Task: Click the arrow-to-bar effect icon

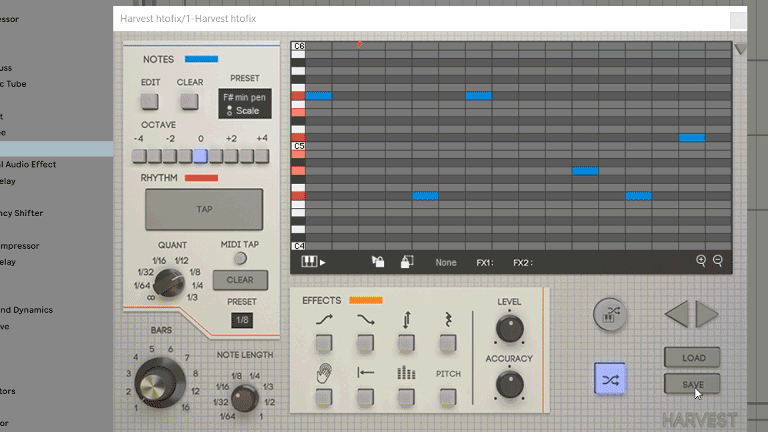Action: [365, 373]
